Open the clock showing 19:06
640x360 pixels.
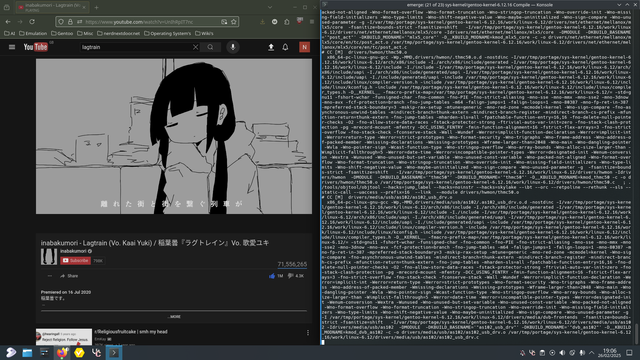click(x=610, y=353)
